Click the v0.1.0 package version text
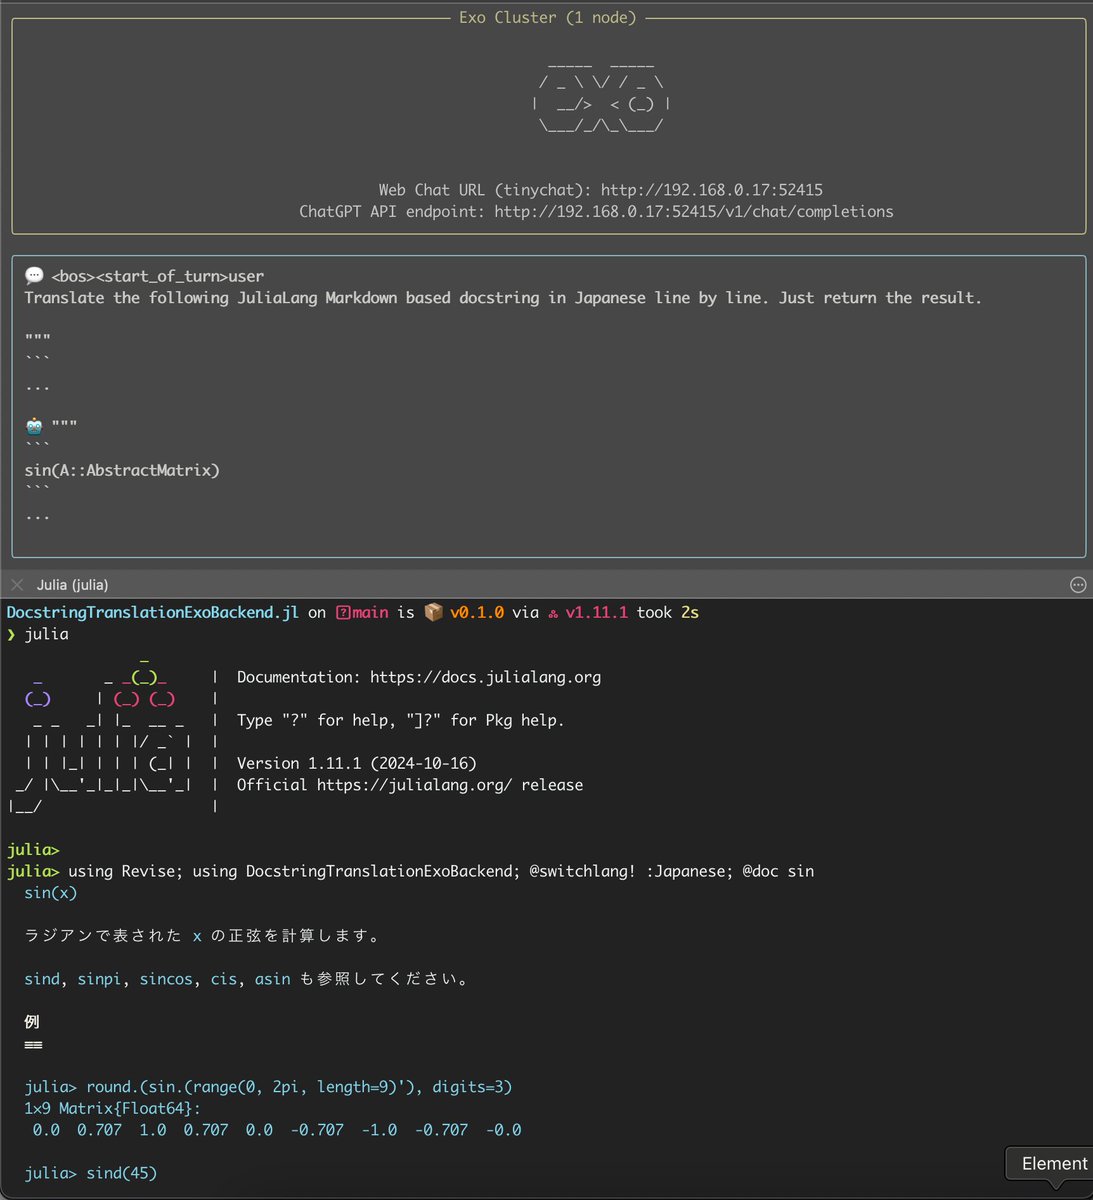The width and height of the screenshot is (1093, 1200). pos(477,613)
